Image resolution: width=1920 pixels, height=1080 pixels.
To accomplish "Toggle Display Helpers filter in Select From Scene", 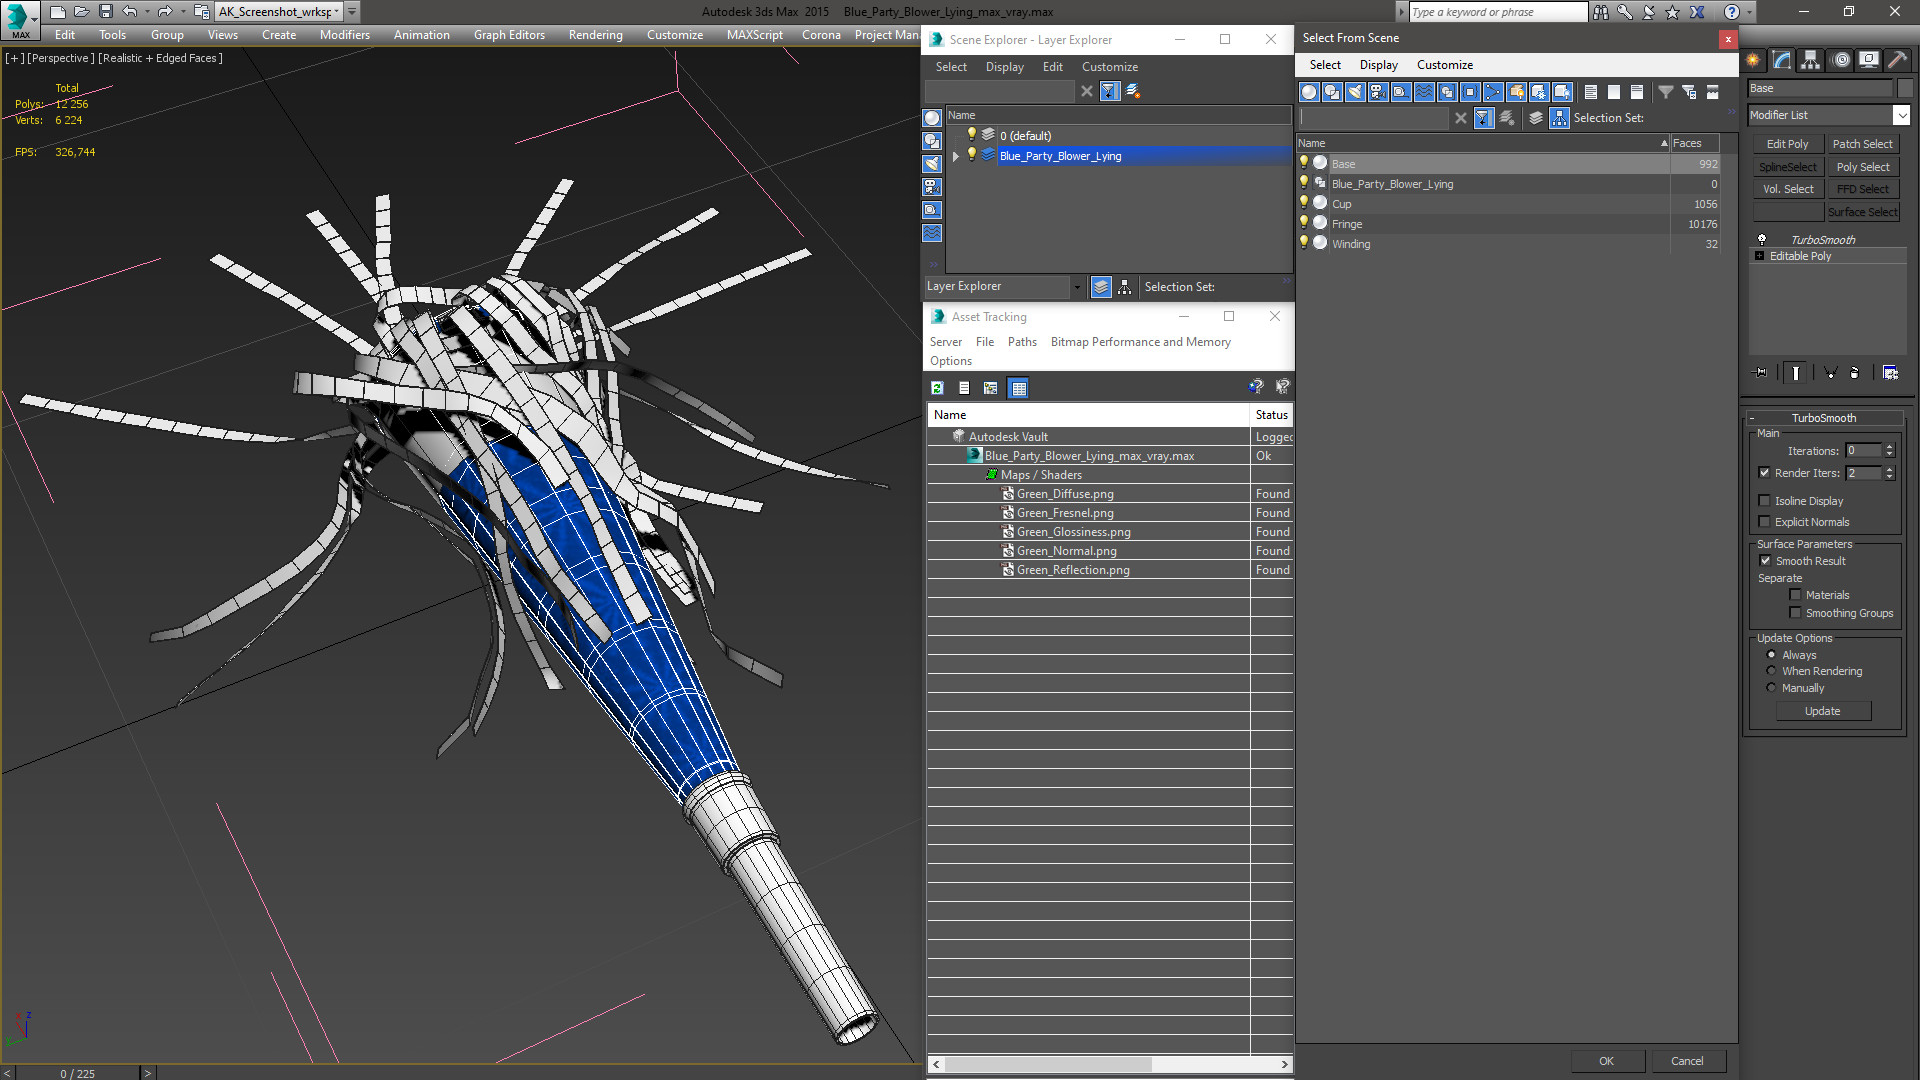I will [x=1401, y=92].
